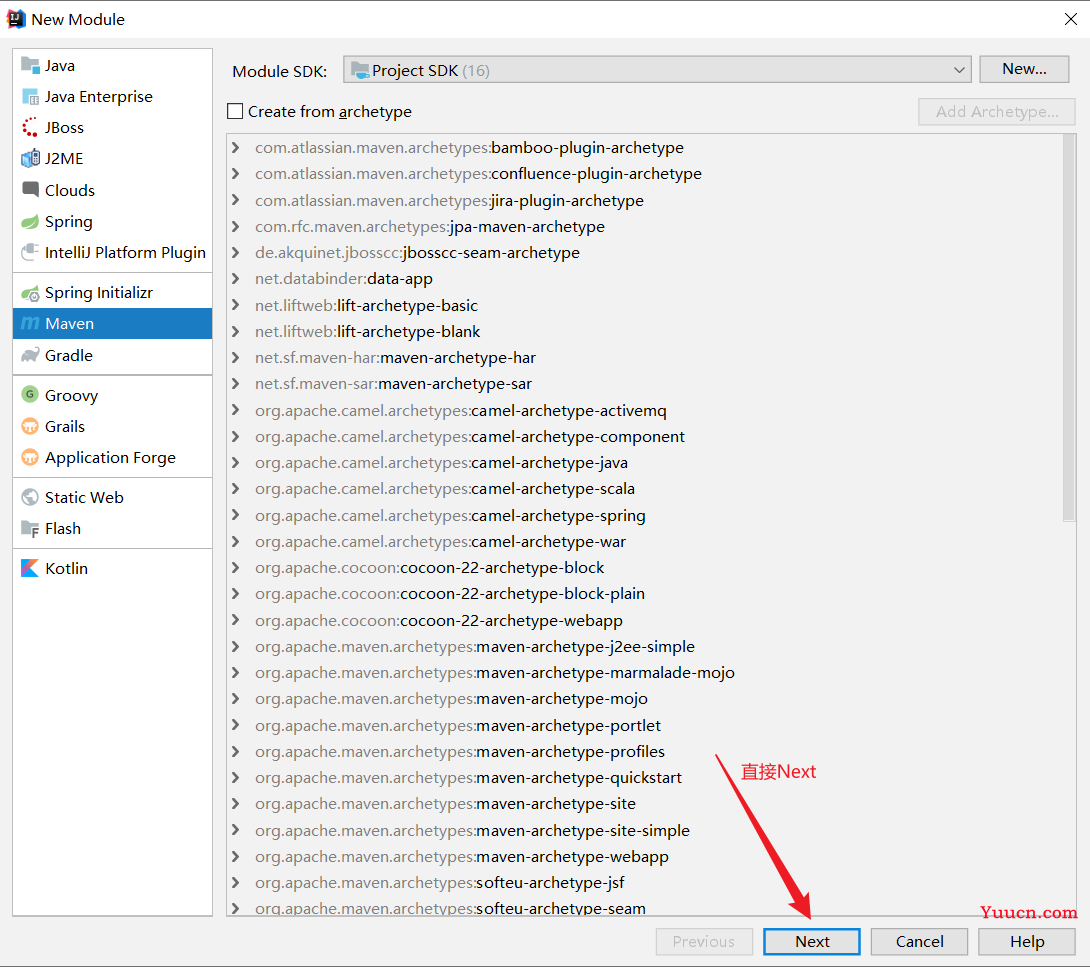Viewport: 1090px width, 967px height.
Task: Click the Gradle elephant icon
Action: point(30,355)
